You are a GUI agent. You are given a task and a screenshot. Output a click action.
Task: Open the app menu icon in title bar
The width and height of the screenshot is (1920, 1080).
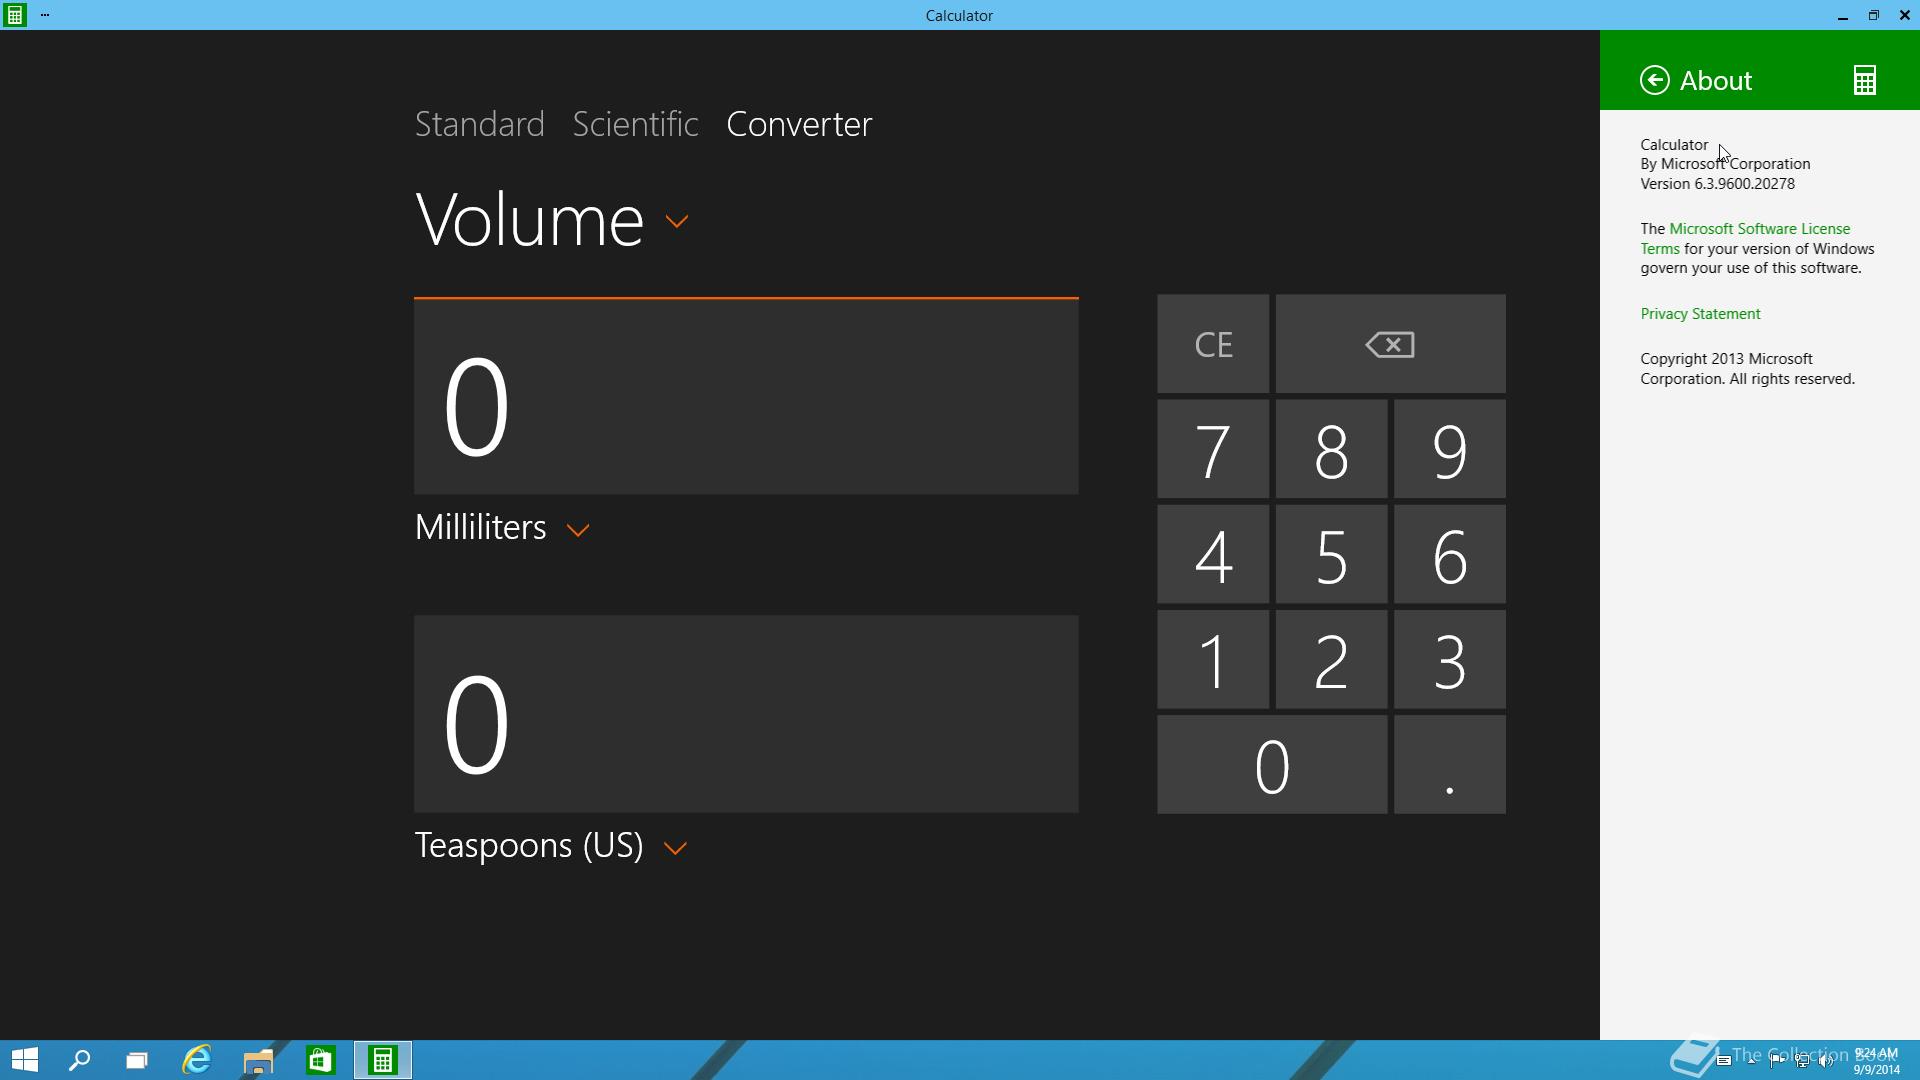45,15
